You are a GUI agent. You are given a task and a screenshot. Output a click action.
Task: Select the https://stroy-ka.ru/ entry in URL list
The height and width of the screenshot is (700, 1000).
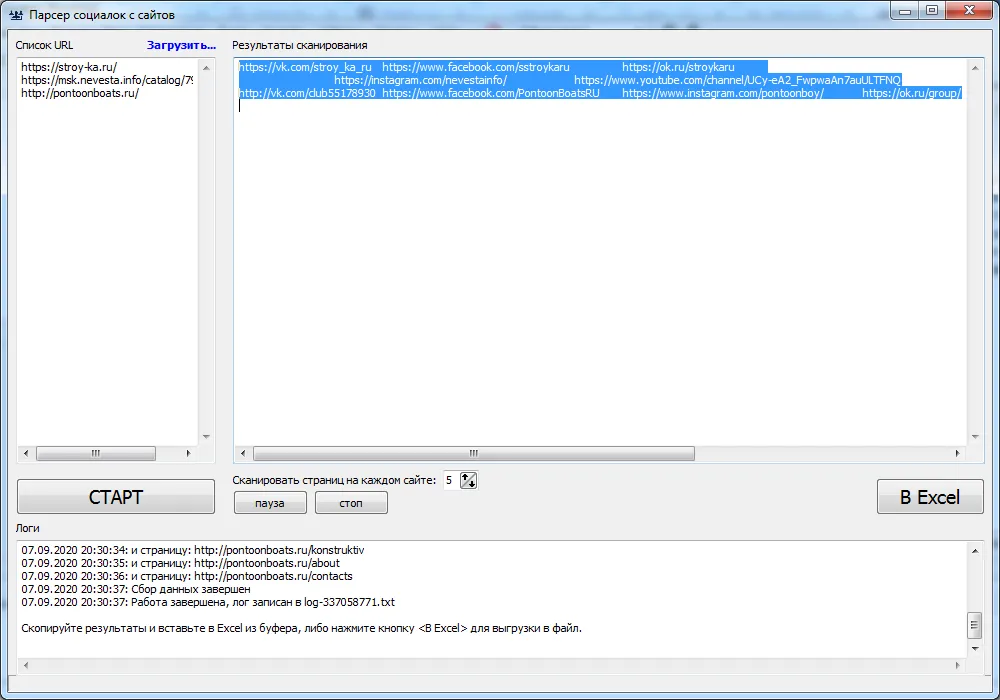[69, 67]
